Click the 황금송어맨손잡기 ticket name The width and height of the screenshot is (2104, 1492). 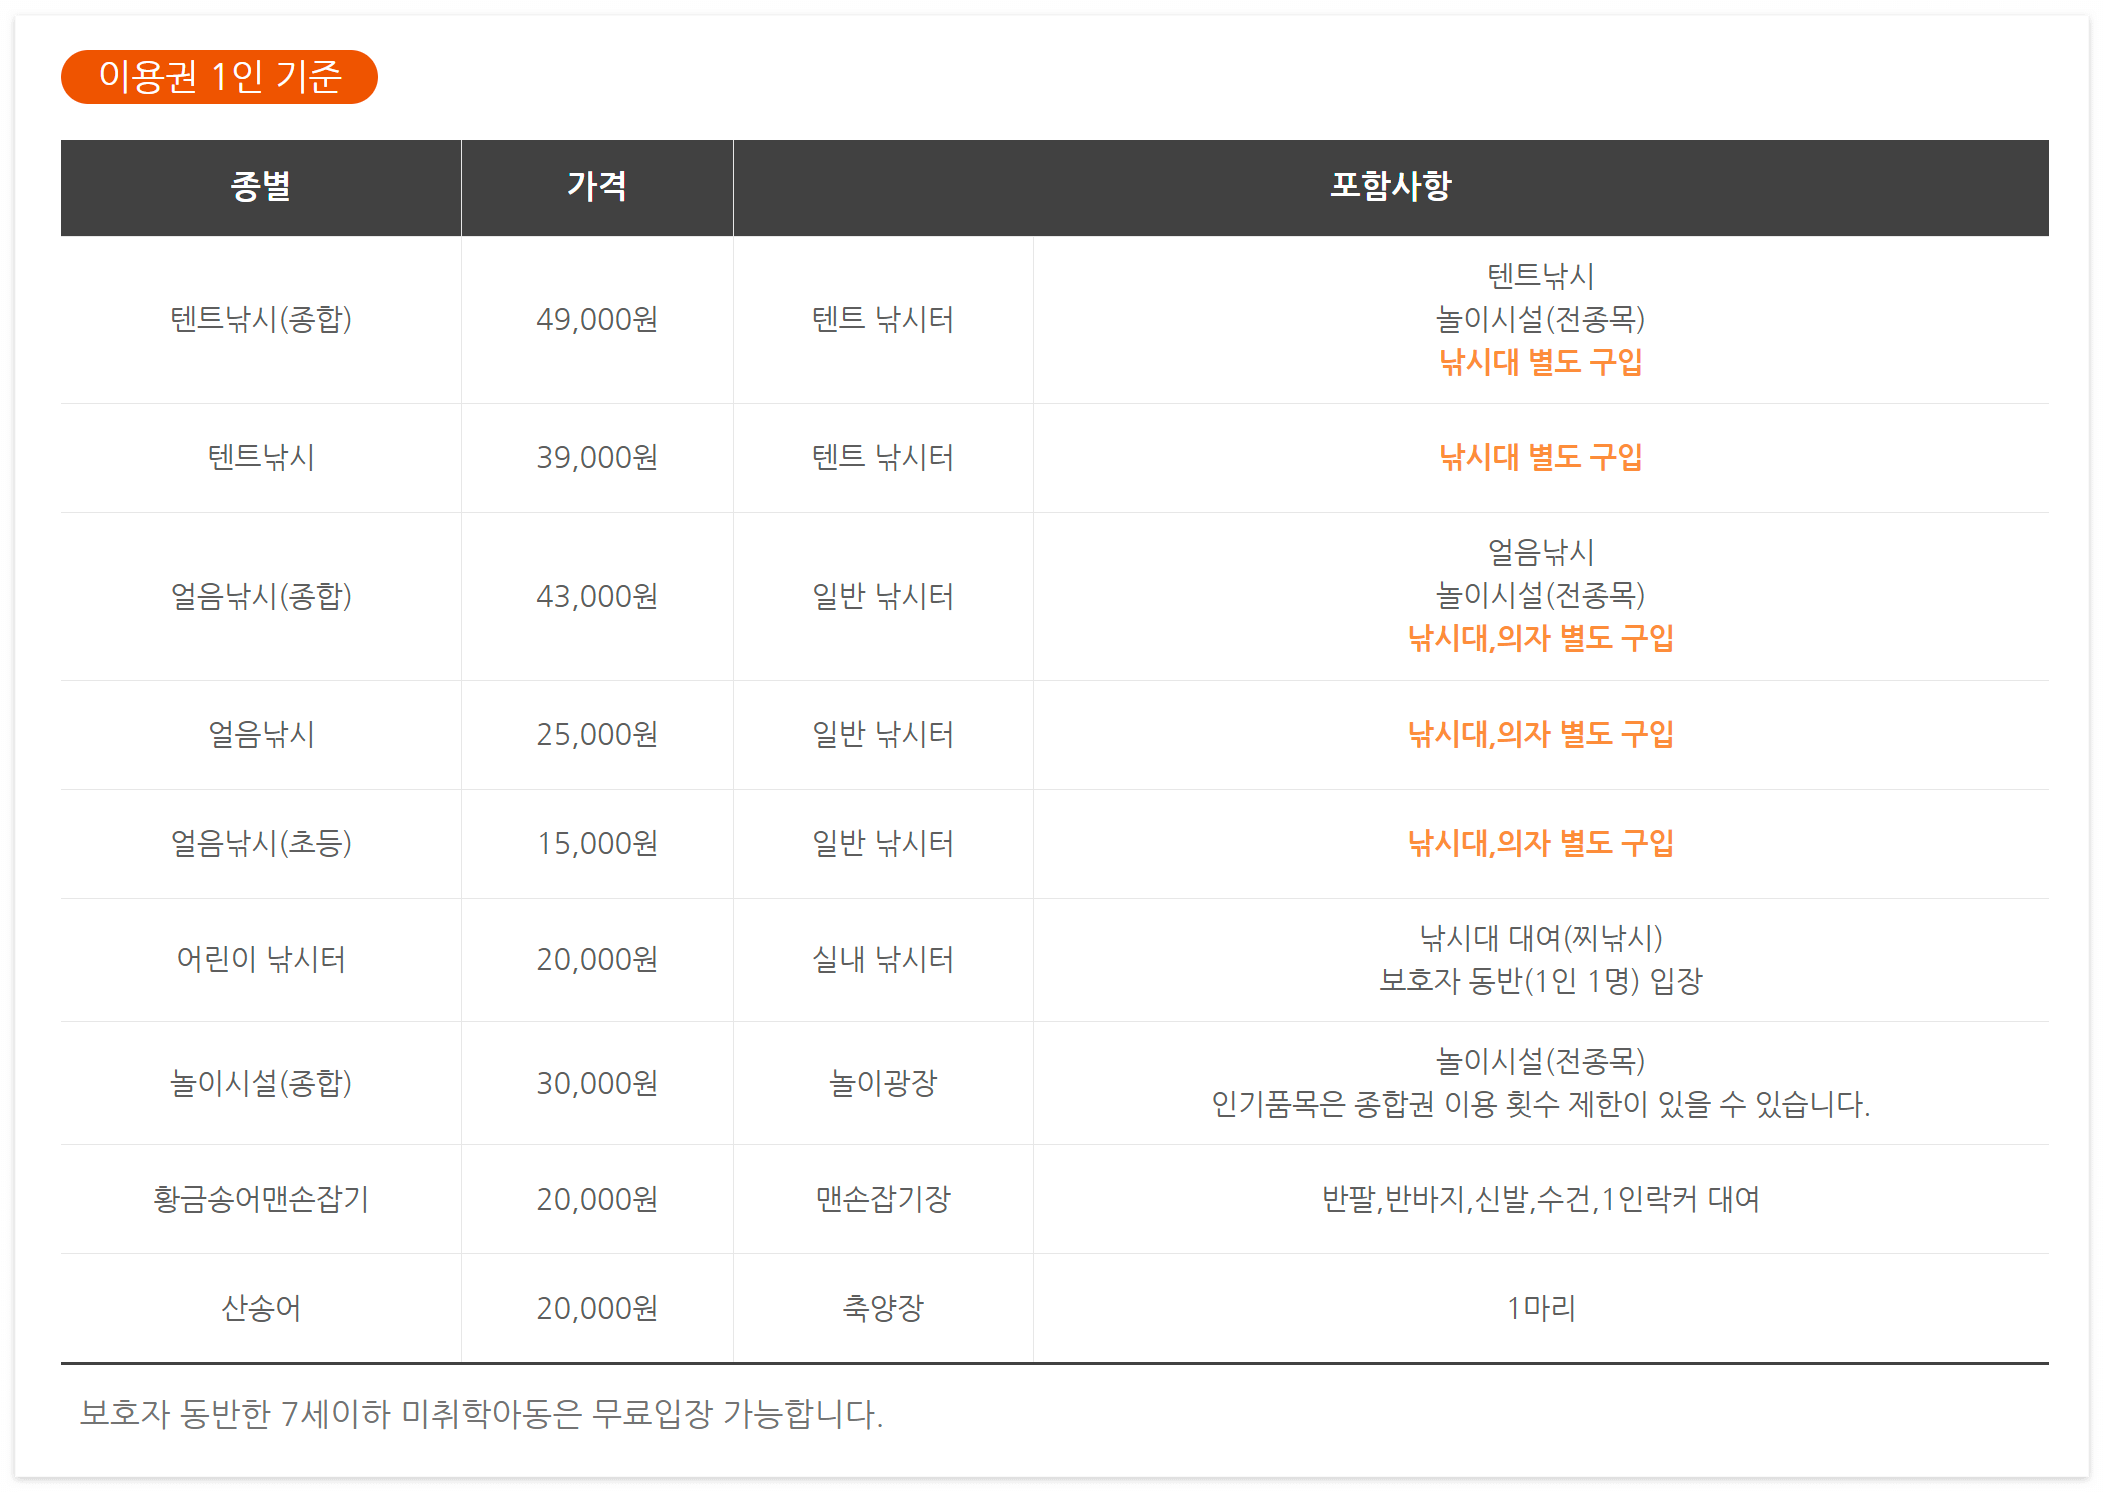260,1199
